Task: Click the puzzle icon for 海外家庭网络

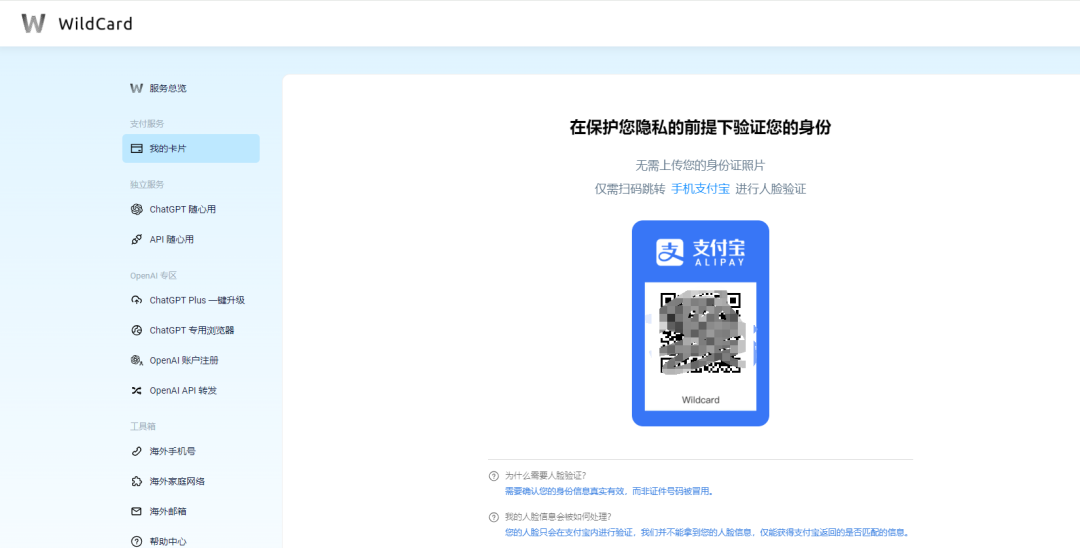Action: (136, 481)
